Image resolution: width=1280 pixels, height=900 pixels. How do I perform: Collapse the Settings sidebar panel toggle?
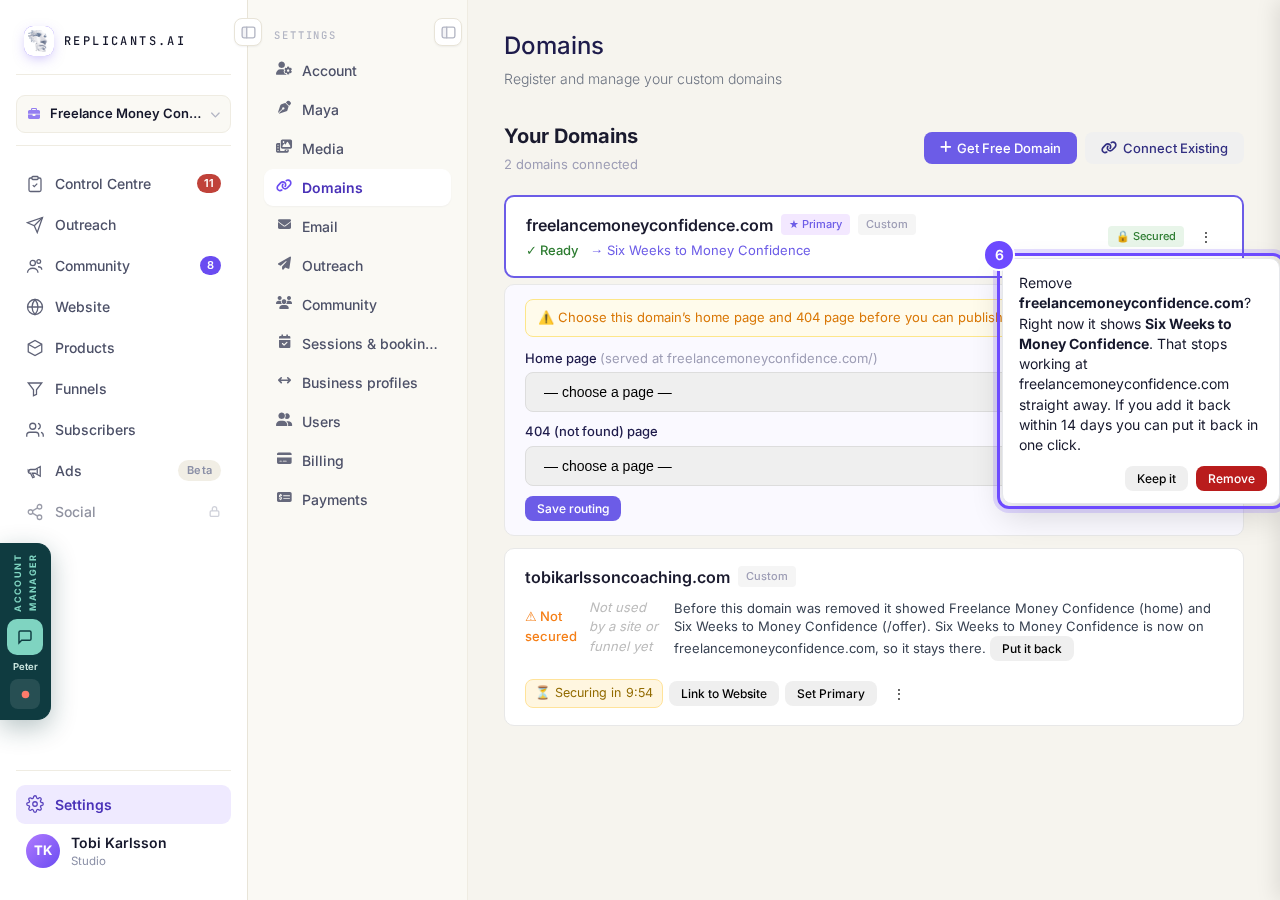448,32
